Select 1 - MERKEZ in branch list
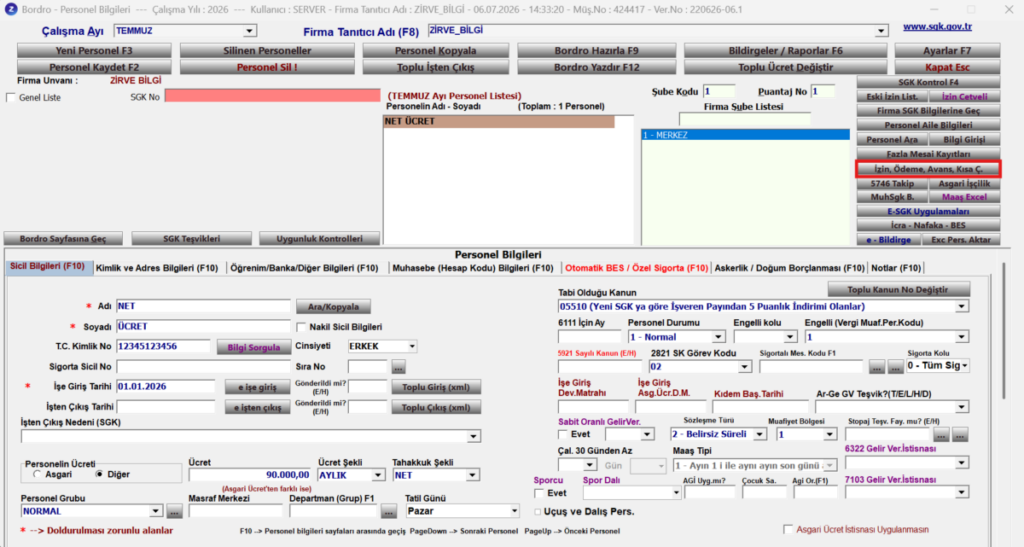 745,135
